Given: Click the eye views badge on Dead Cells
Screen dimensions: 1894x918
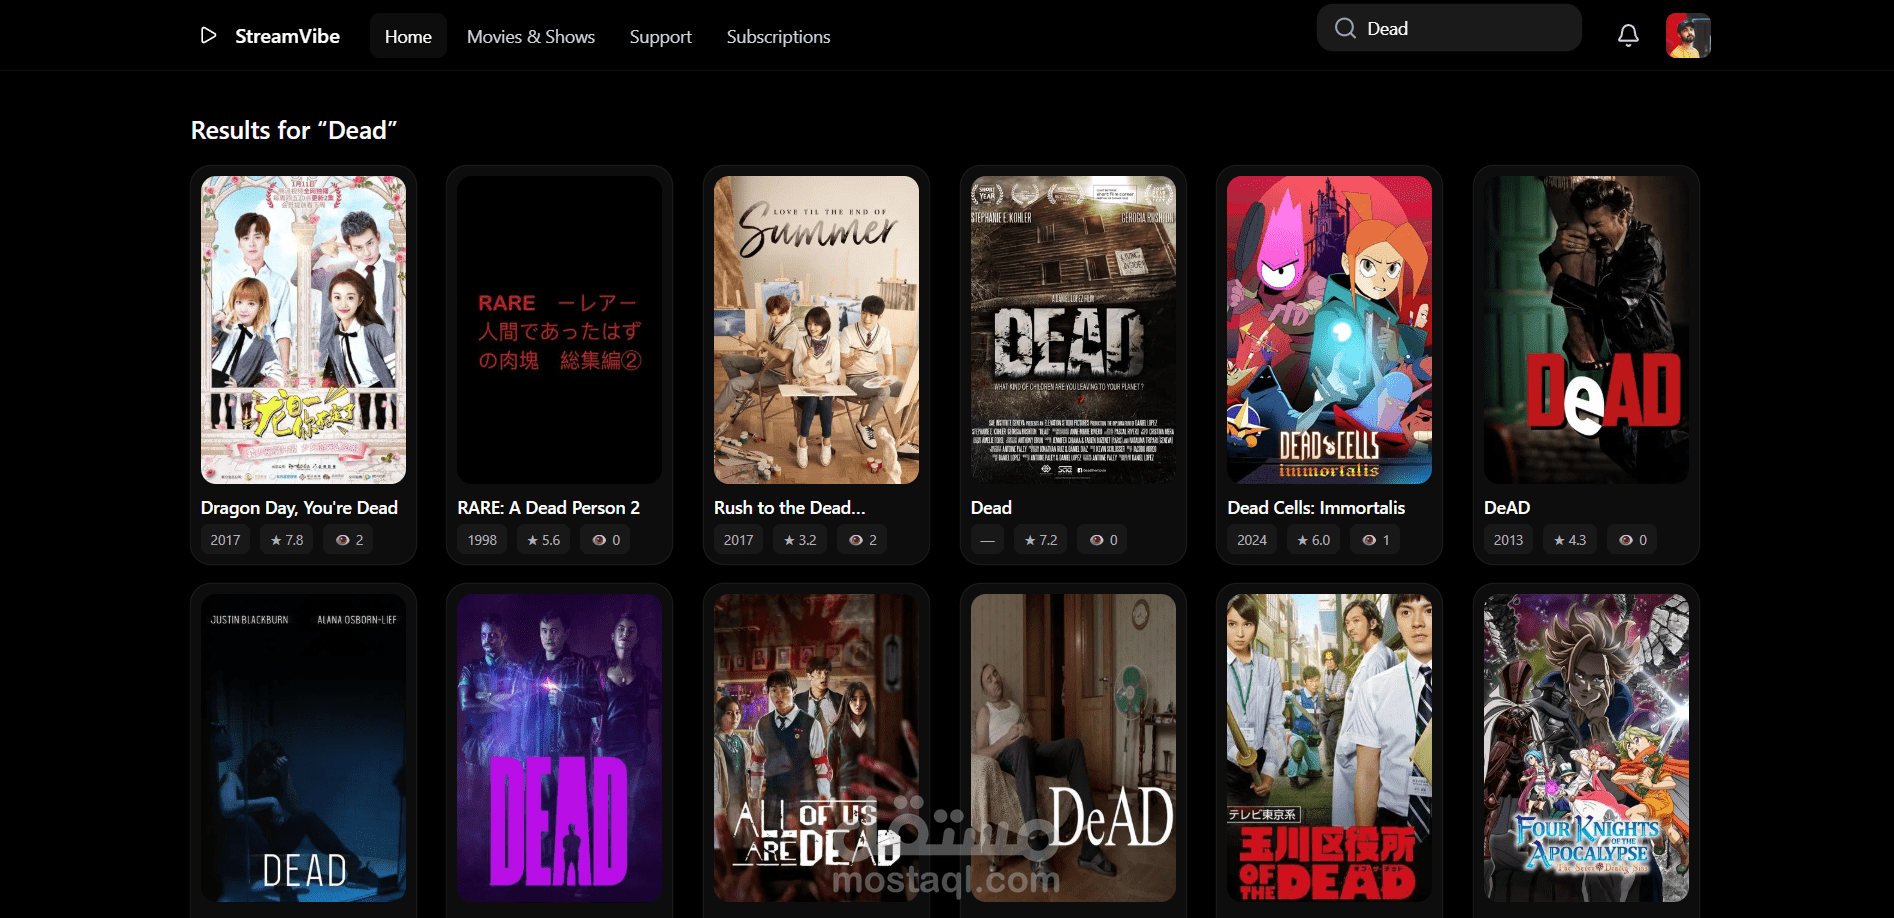Looking at the screenshot, I should coord(1376,540).
